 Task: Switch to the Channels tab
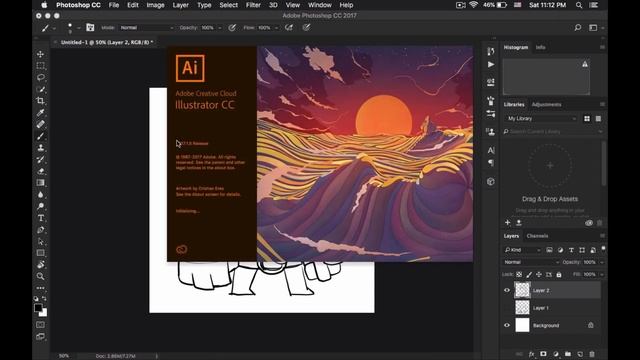coord(537,236)
